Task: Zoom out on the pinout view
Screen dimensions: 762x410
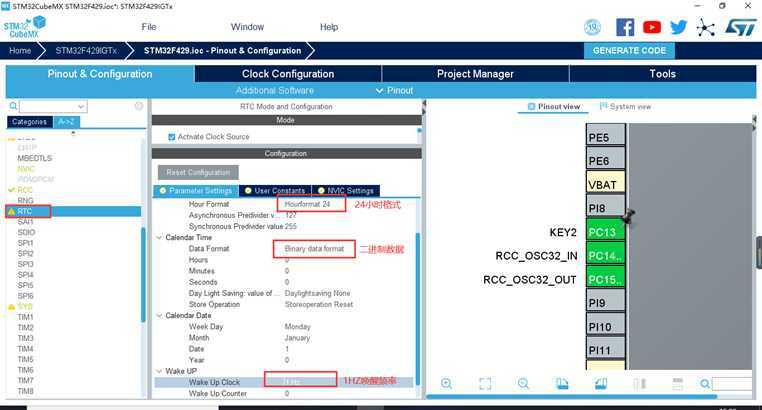Action: point(523,384)
